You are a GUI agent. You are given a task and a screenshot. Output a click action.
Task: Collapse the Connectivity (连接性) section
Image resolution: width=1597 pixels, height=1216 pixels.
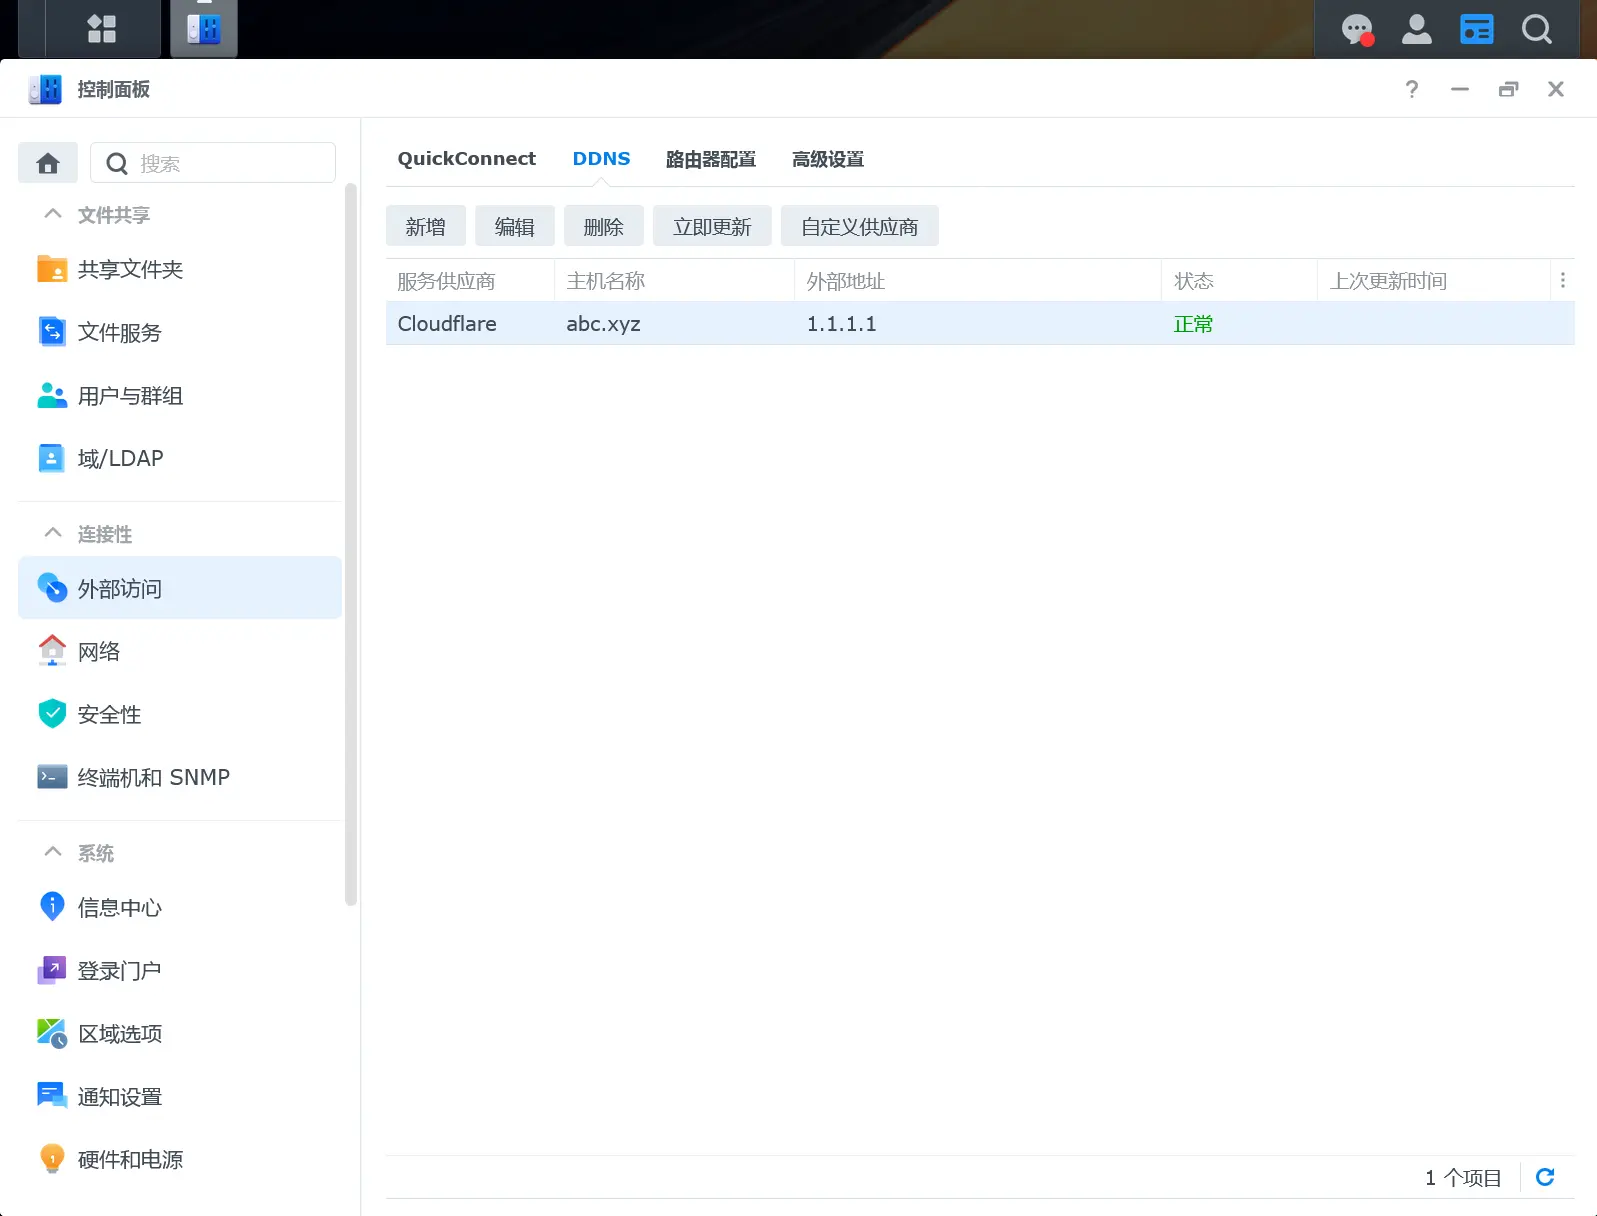point(53,533)
